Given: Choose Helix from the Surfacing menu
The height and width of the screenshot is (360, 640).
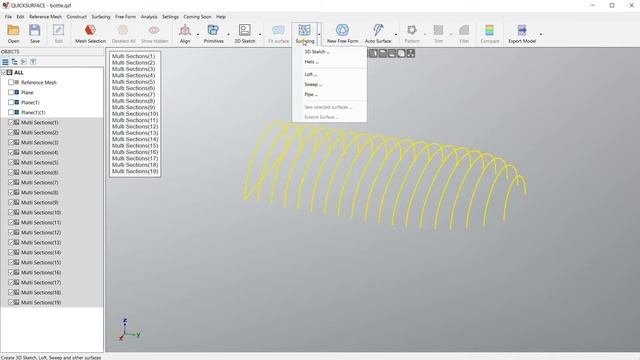Looking at the screenshot, I should click(x=329, y=62).
